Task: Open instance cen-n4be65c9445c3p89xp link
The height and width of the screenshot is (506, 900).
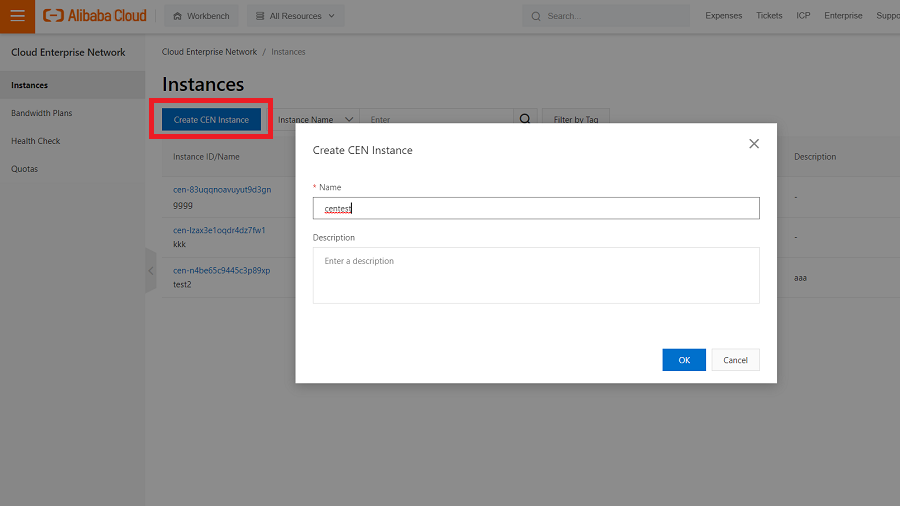Action: [x=221, y=270]
